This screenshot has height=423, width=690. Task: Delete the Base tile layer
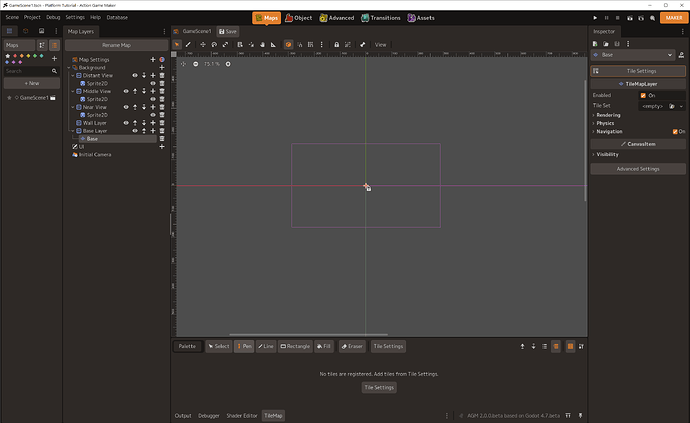click(x=162, y=139)
